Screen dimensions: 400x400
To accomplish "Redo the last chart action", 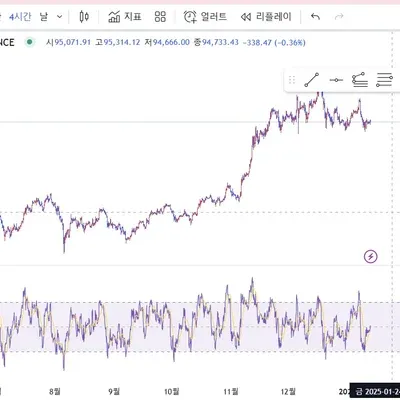I will 339,17.
